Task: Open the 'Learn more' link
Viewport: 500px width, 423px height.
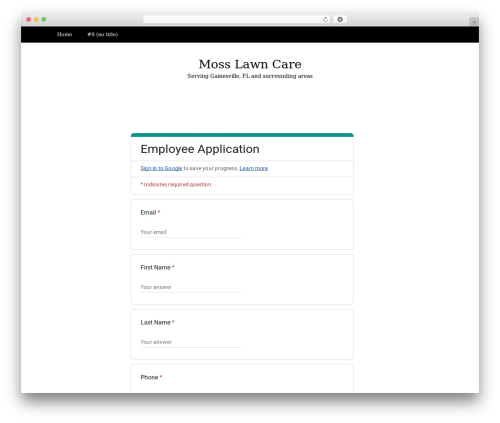Action: pyautogui.click(x=254, y=168)
